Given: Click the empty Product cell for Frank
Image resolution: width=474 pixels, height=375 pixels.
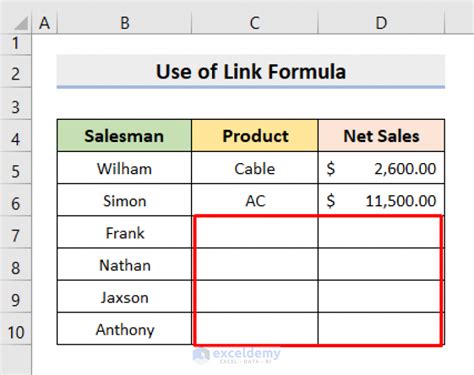Looking at the screenshot, I should point(255,232).
